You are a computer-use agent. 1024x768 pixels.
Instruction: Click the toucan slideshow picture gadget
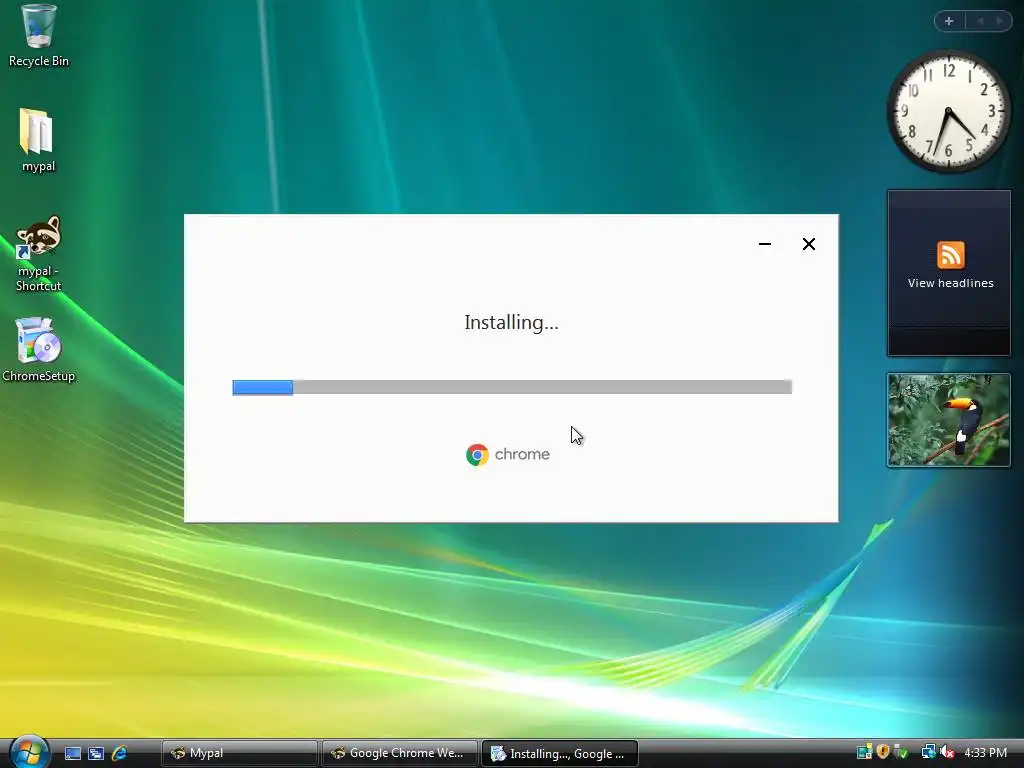click(948, 421)
